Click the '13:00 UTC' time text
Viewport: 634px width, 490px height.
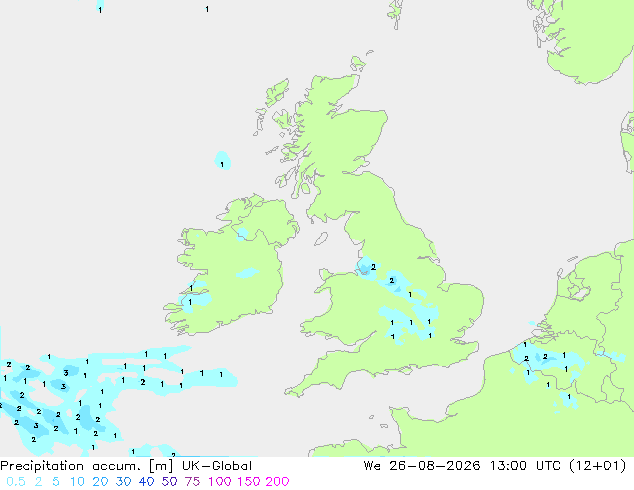pos(525,466)
